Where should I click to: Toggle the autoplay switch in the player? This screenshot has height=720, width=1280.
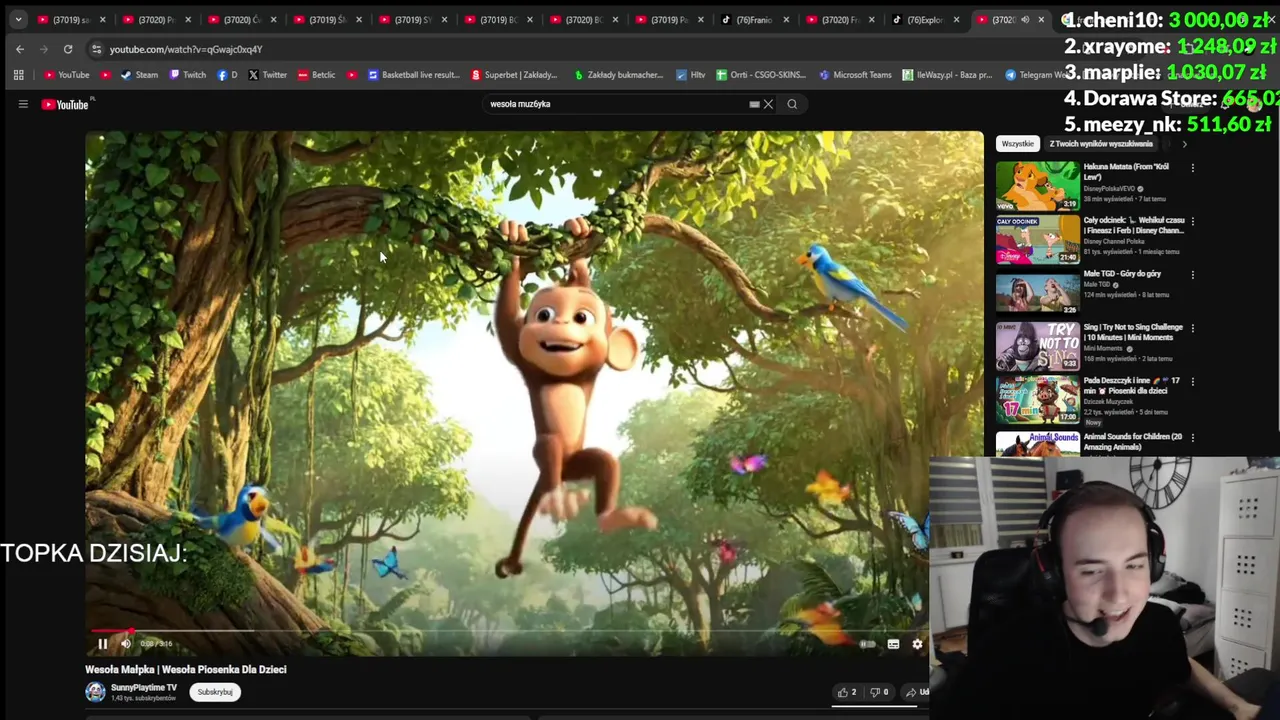tap(867, 644)
